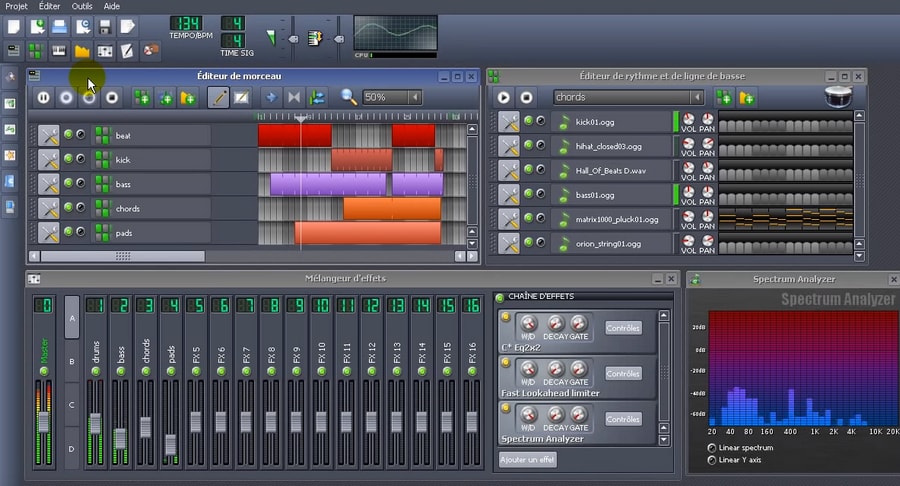Click Contrôles for Spectrum Analyzer effect

click(623, 419)
